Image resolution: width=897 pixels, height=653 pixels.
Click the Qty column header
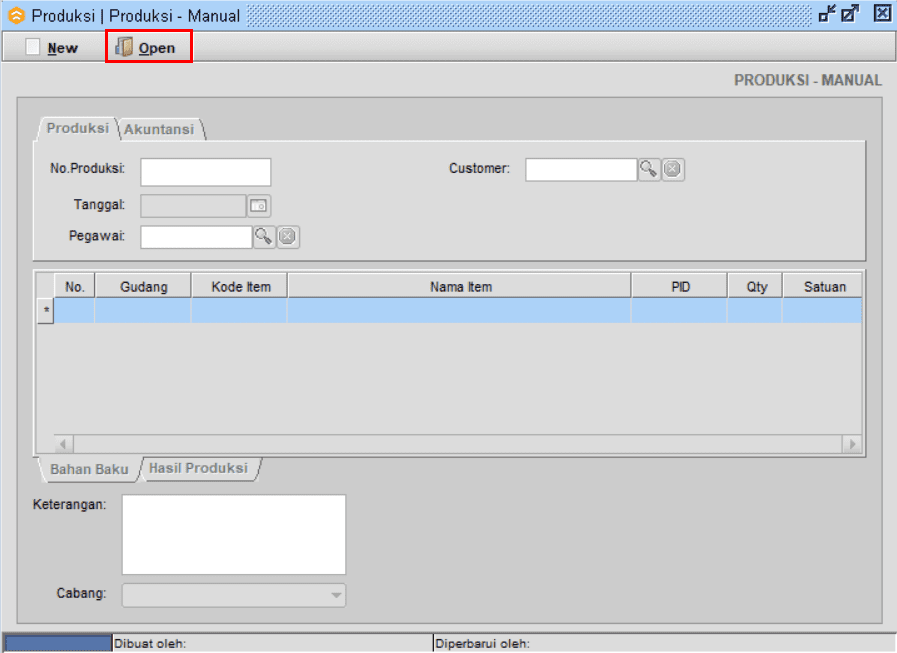coord(755,286)
